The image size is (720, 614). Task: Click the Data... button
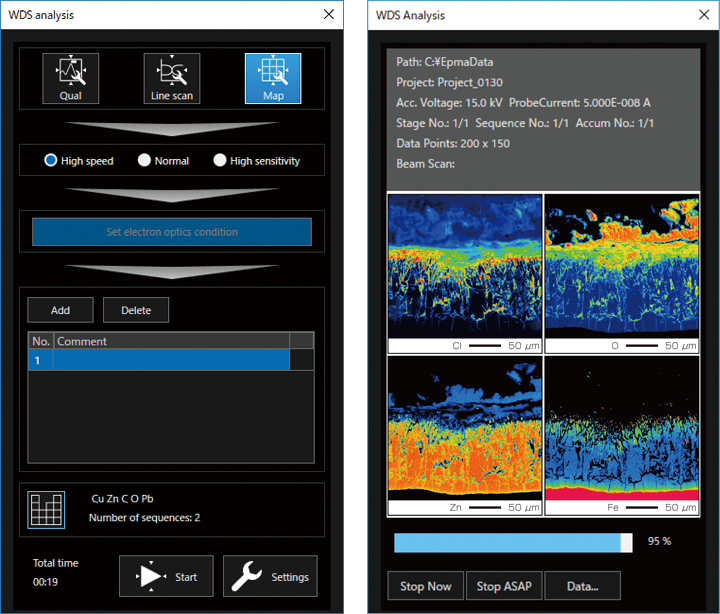coord(583,586)
